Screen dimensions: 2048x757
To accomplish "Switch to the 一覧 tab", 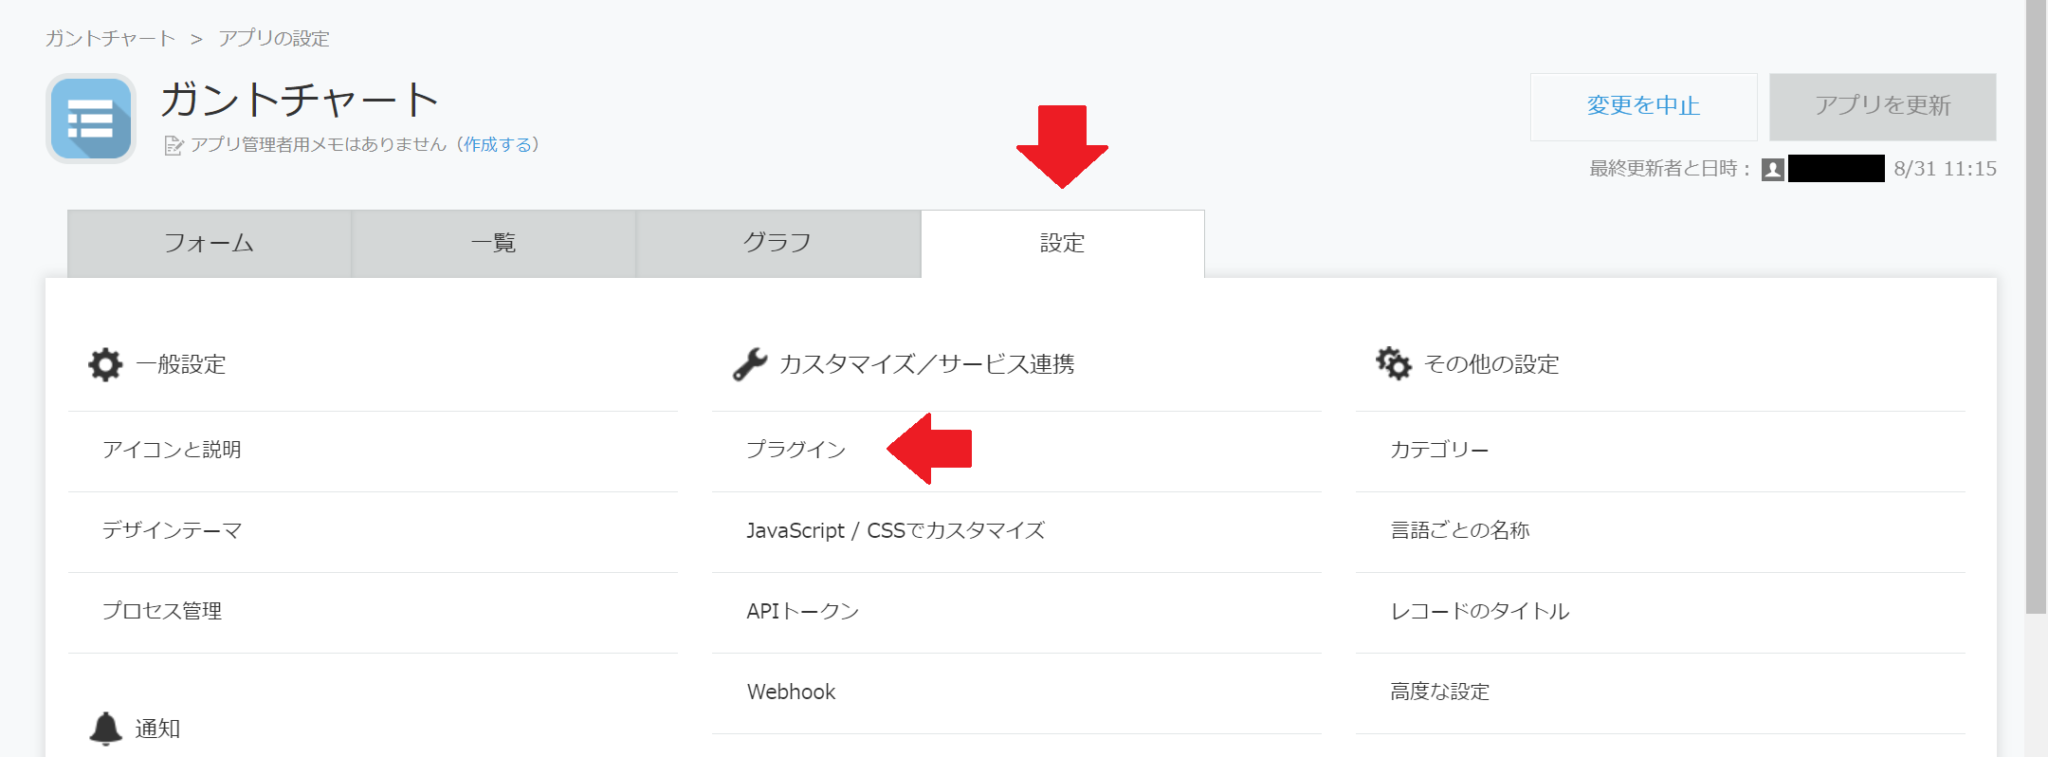I will [x=493, y=244].
